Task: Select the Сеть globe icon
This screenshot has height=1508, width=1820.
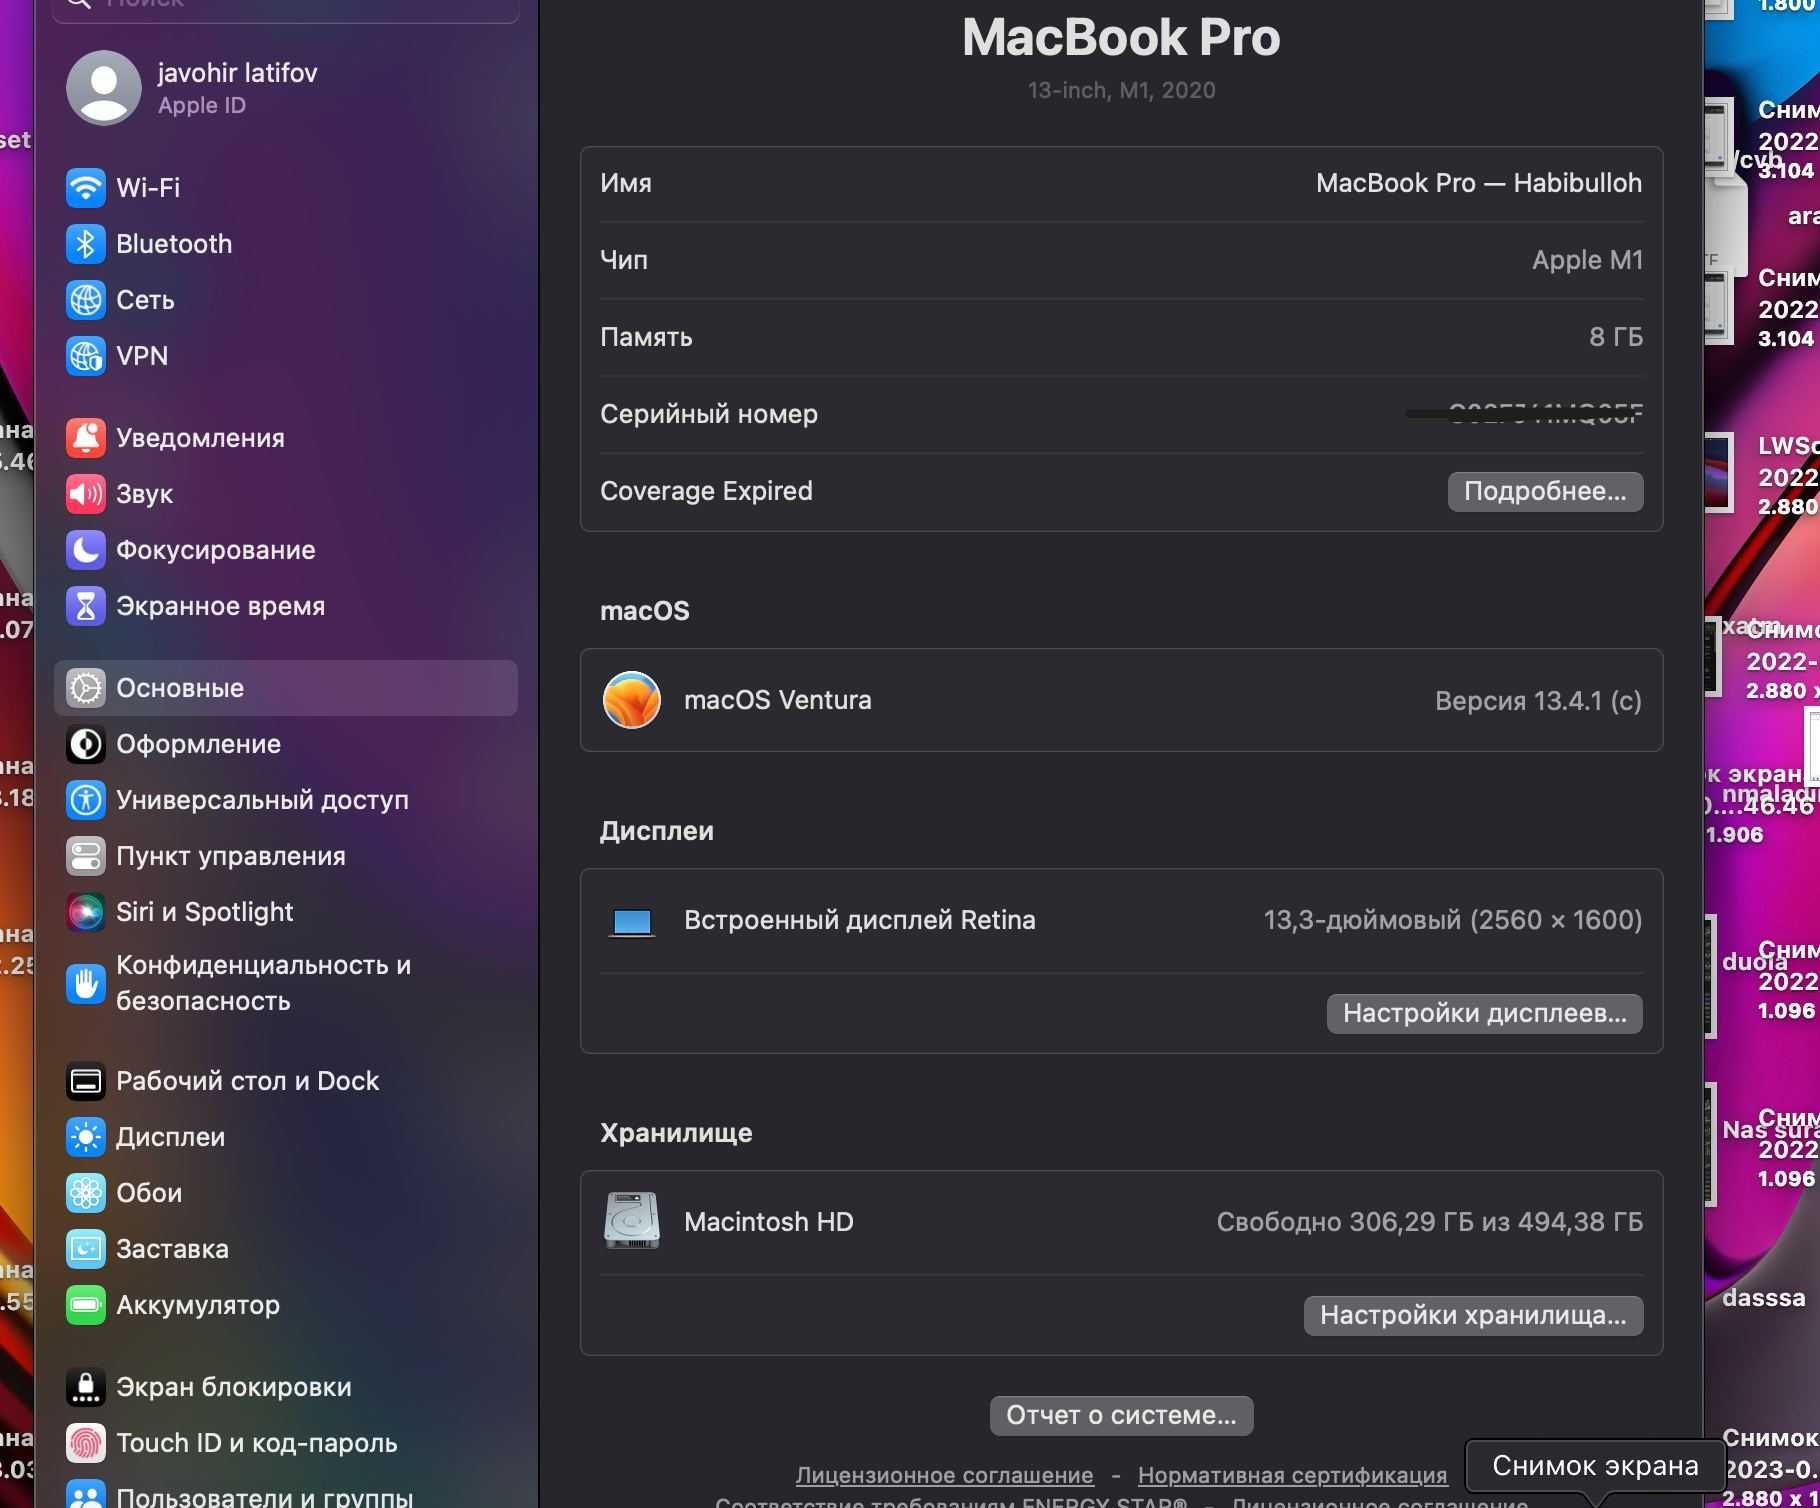Action: tap(86, 300)
